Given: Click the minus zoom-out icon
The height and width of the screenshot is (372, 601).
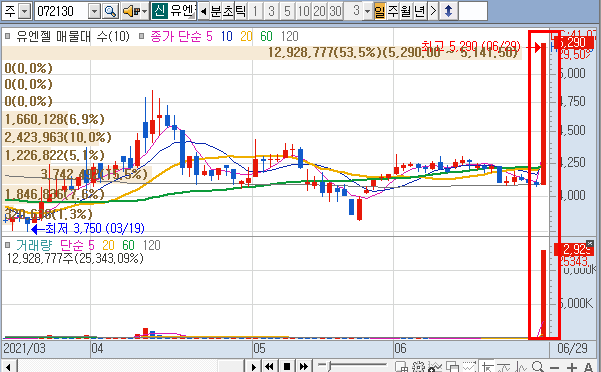Looking at the screenshot, I should tap(554, 368).
